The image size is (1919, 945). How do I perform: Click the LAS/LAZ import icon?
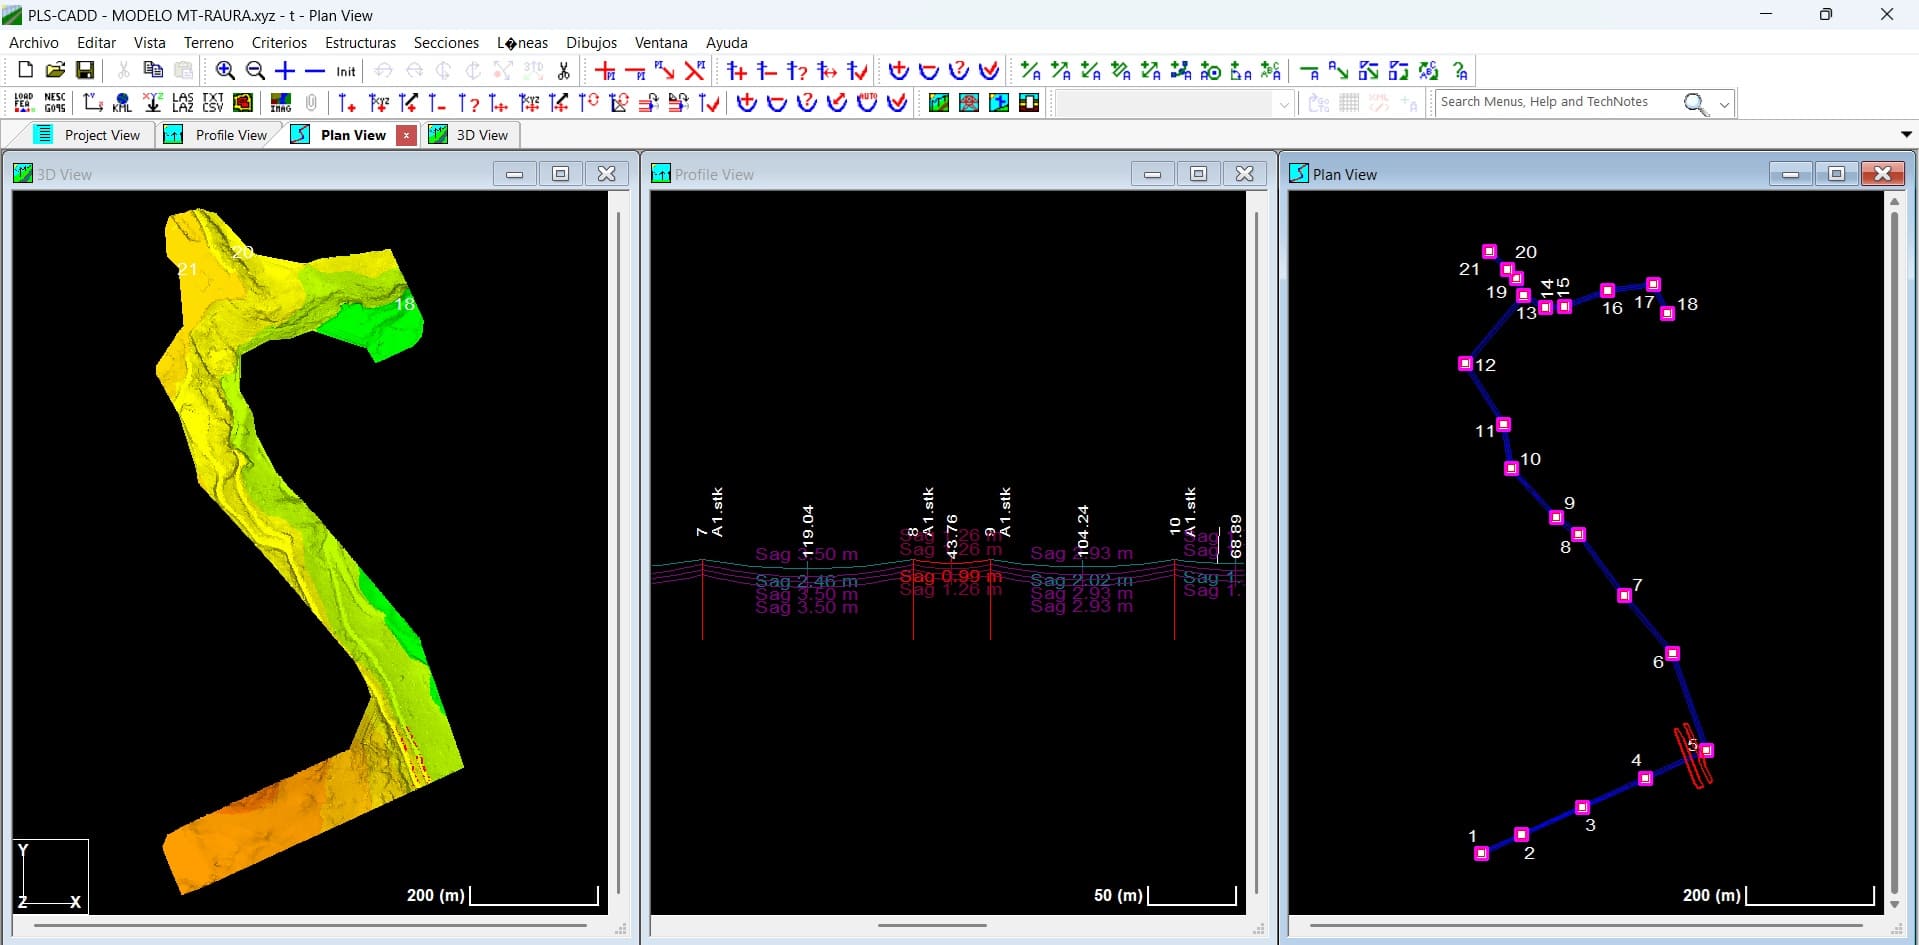182,103
